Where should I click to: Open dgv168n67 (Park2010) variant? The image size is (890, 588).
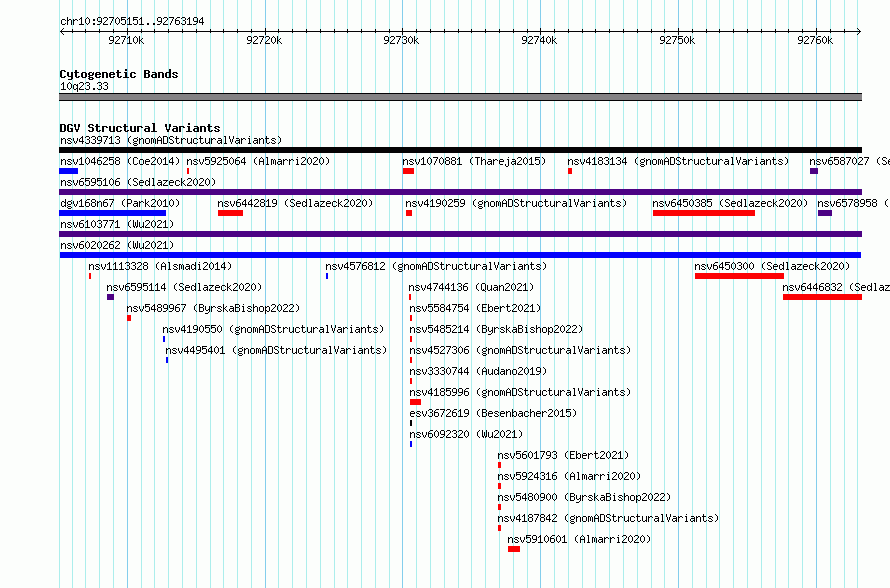(120, 203)
